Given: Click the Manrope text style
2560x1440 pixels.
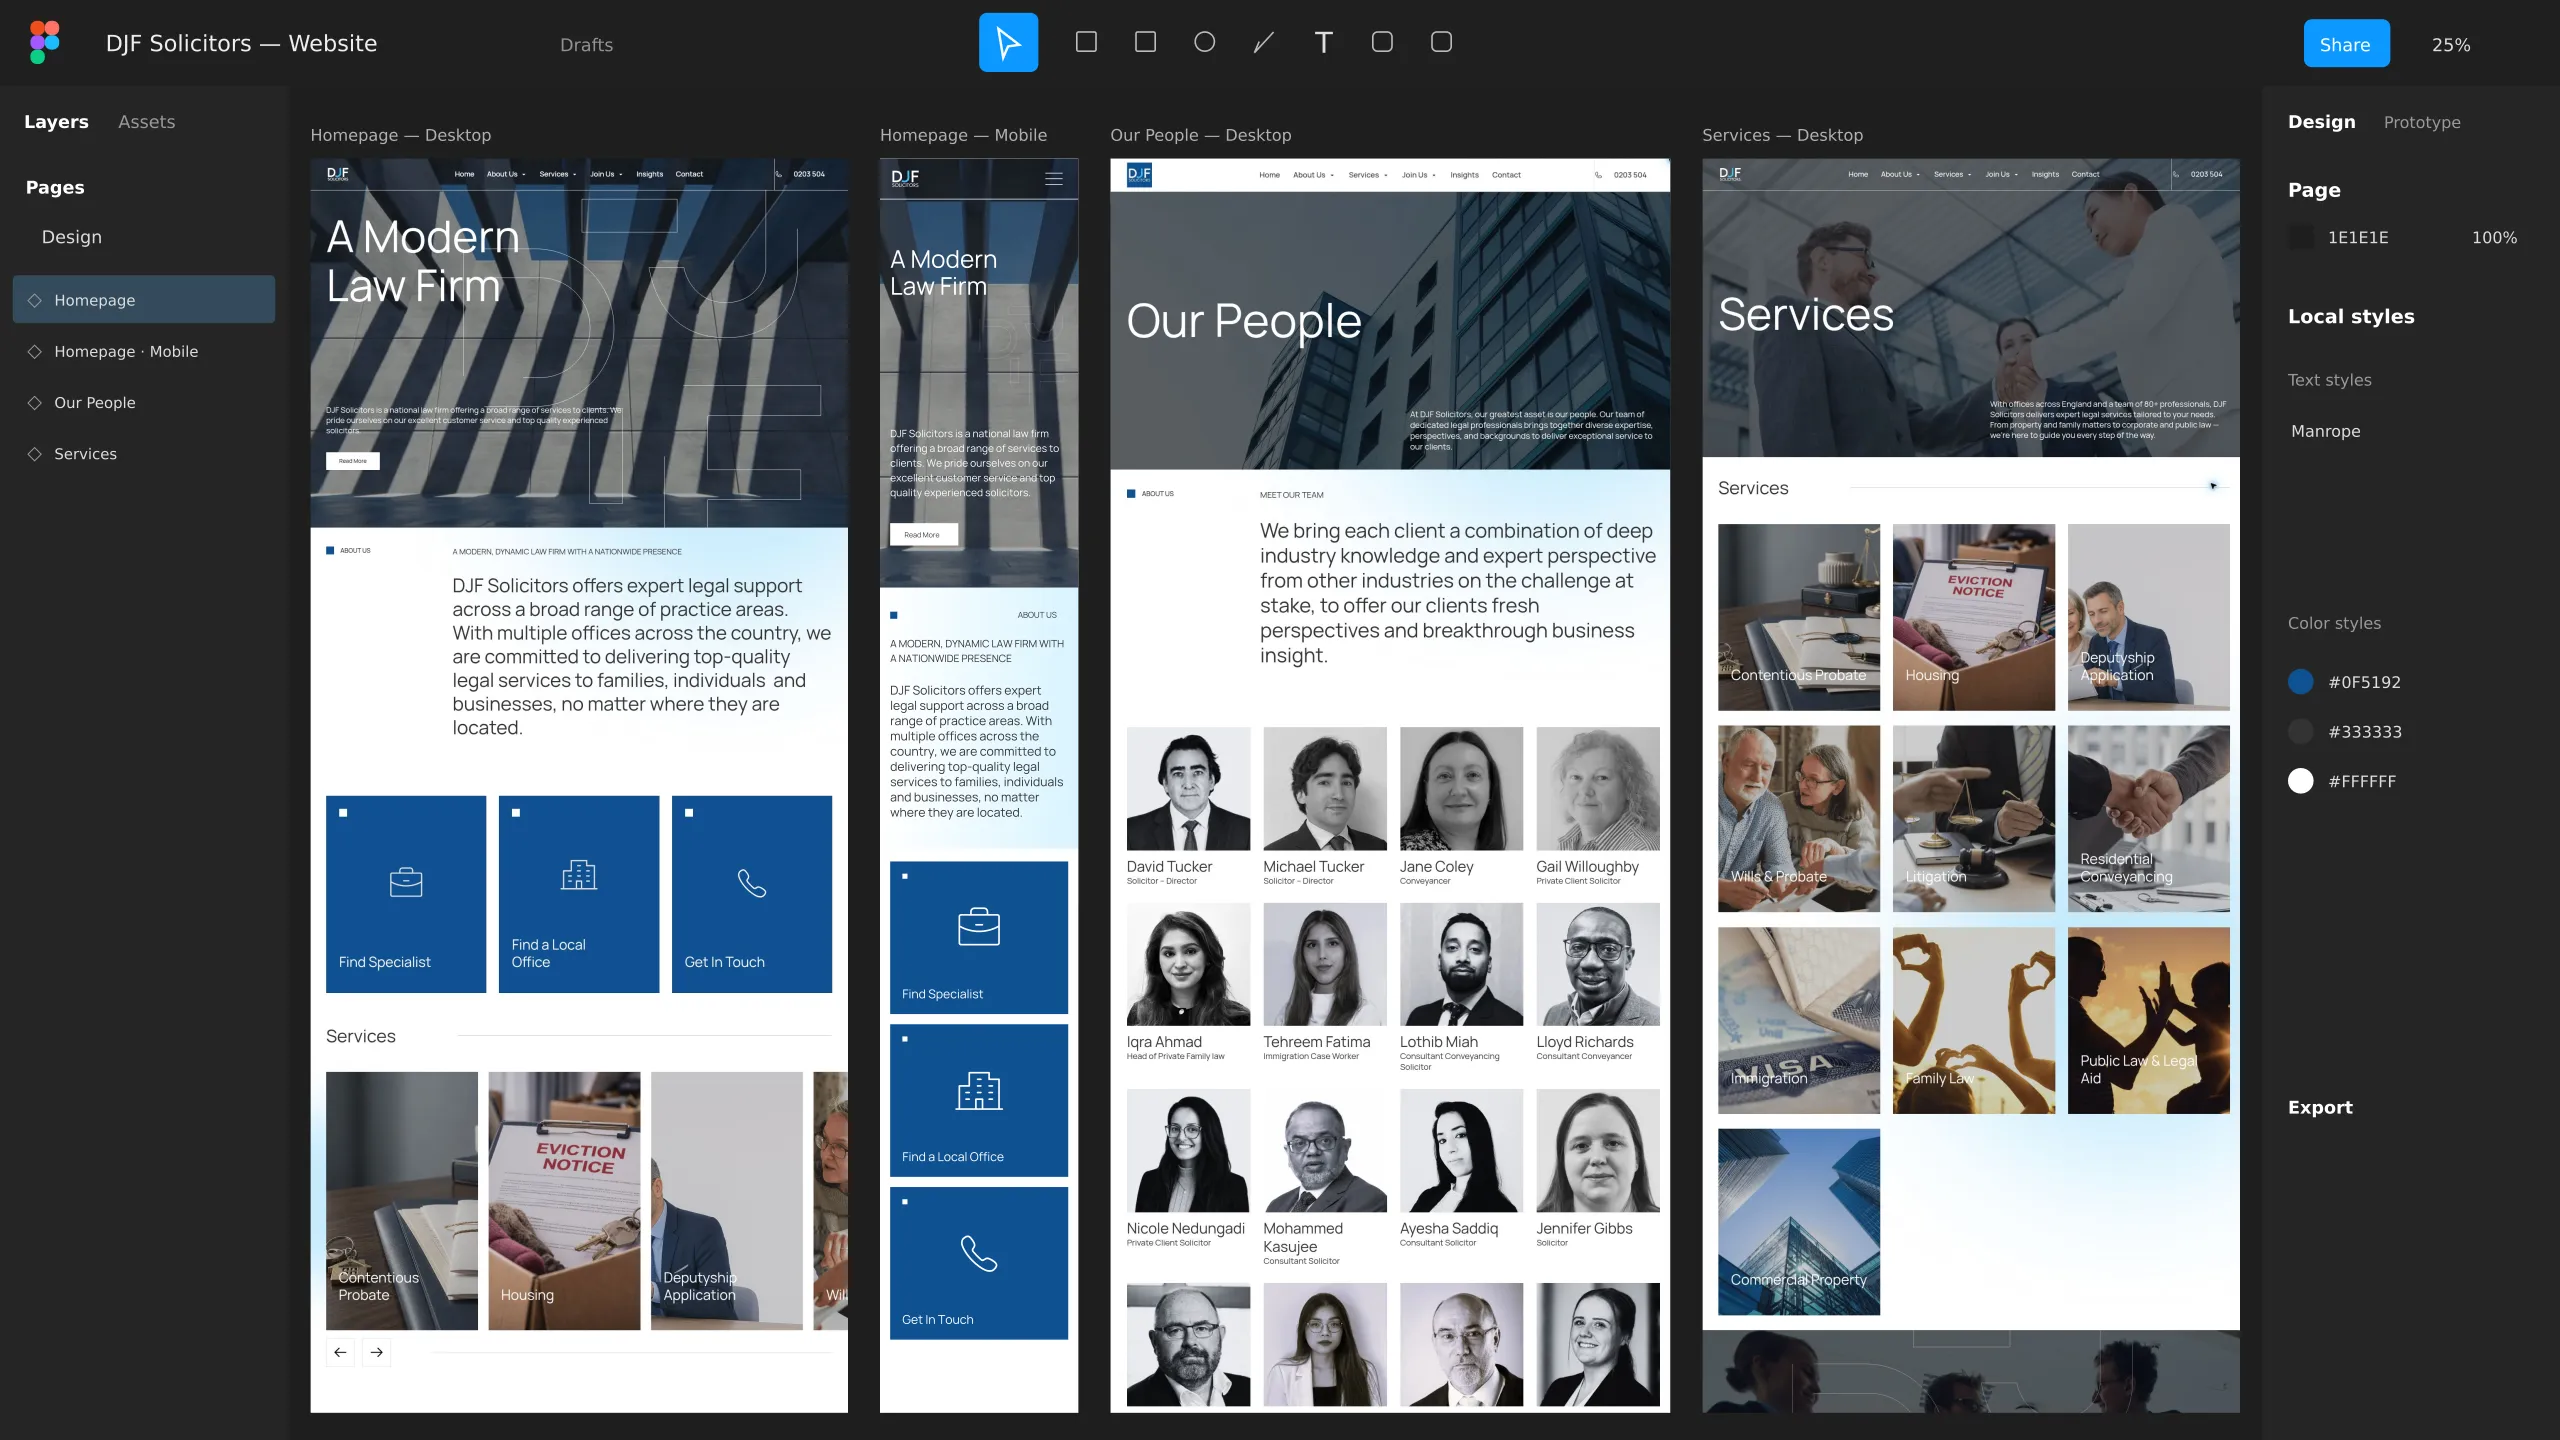Looking at the screenshot, I should point(2325,431).
